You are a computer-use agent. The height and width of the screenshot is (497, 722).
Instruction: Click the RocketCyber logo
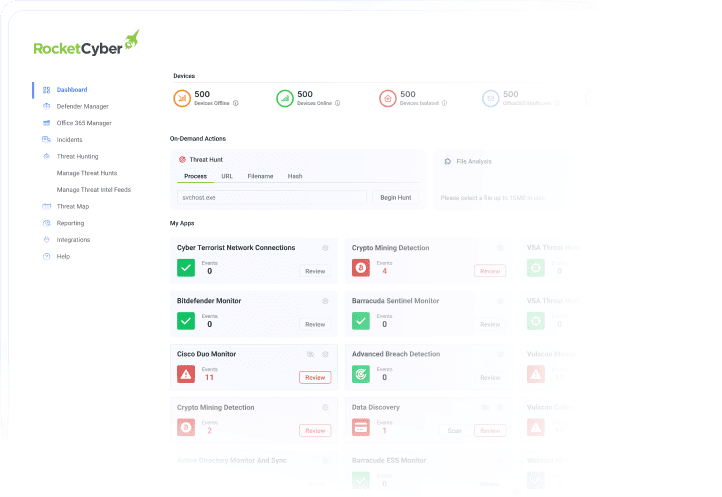[x=86, y=45]
